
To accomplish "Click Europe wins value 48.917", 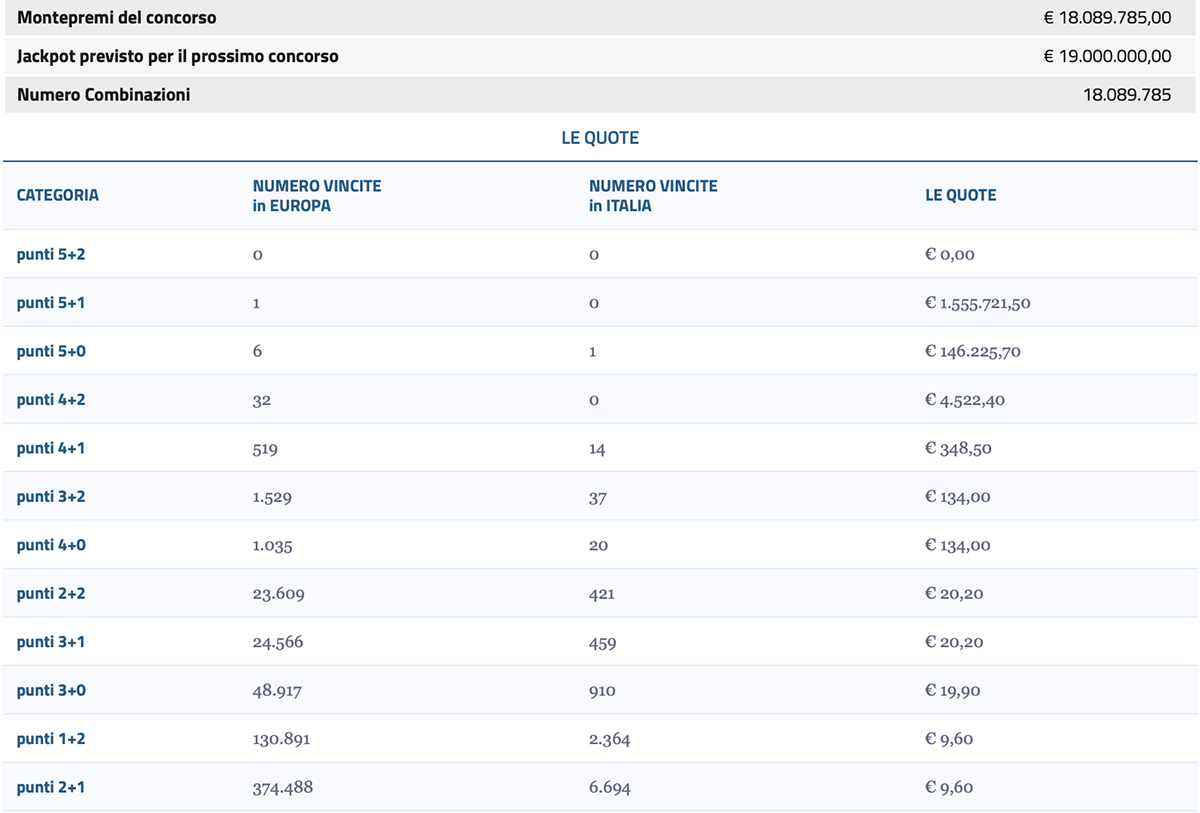I will 278,691.
